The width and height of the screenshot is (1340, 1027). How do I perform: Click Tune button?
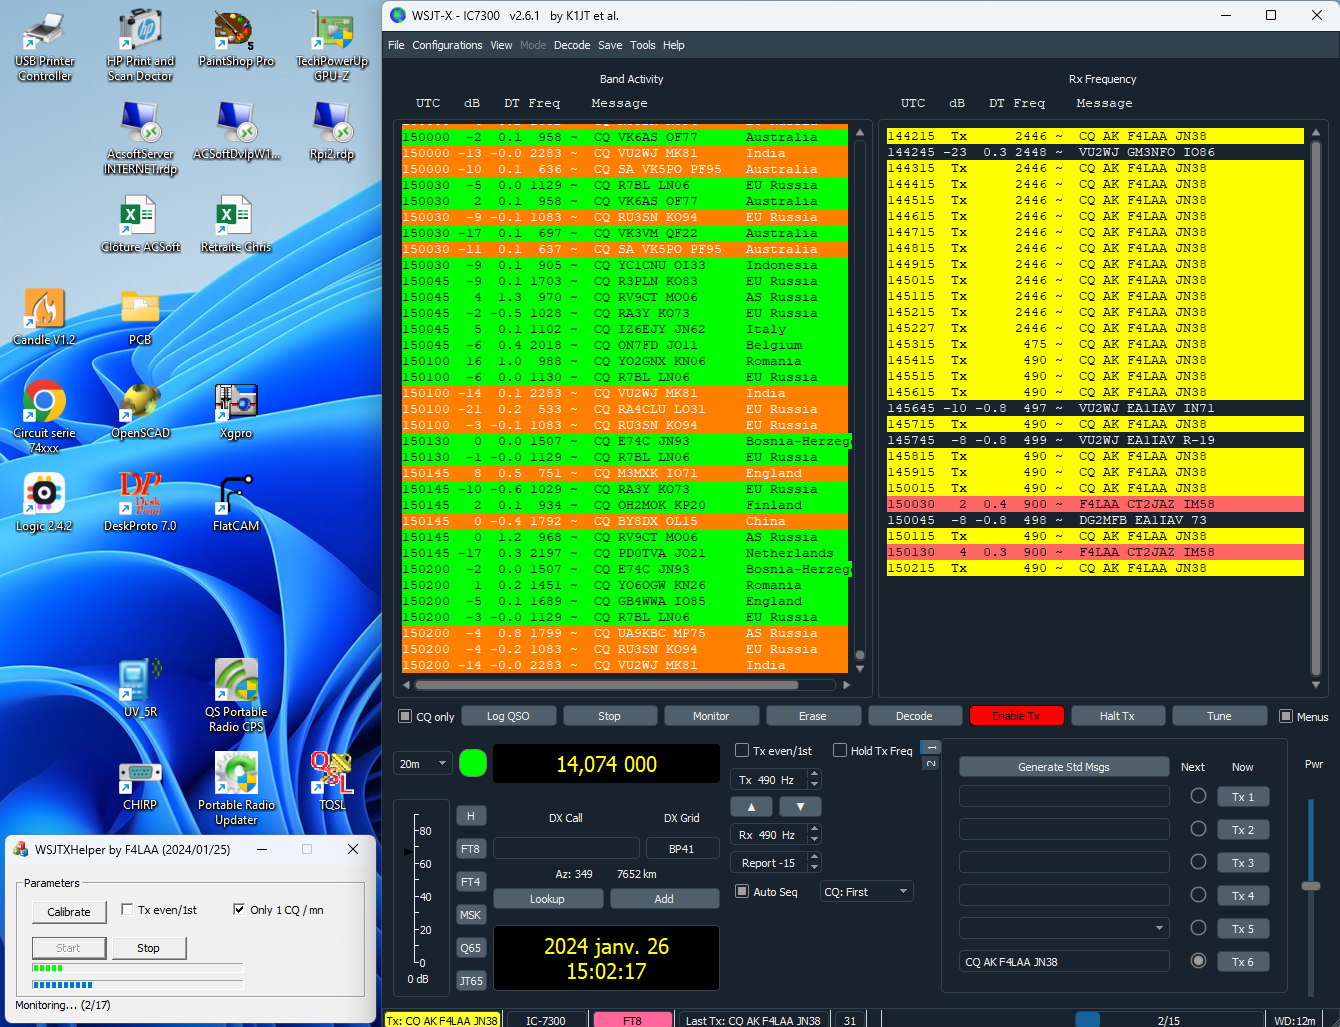1219,716
